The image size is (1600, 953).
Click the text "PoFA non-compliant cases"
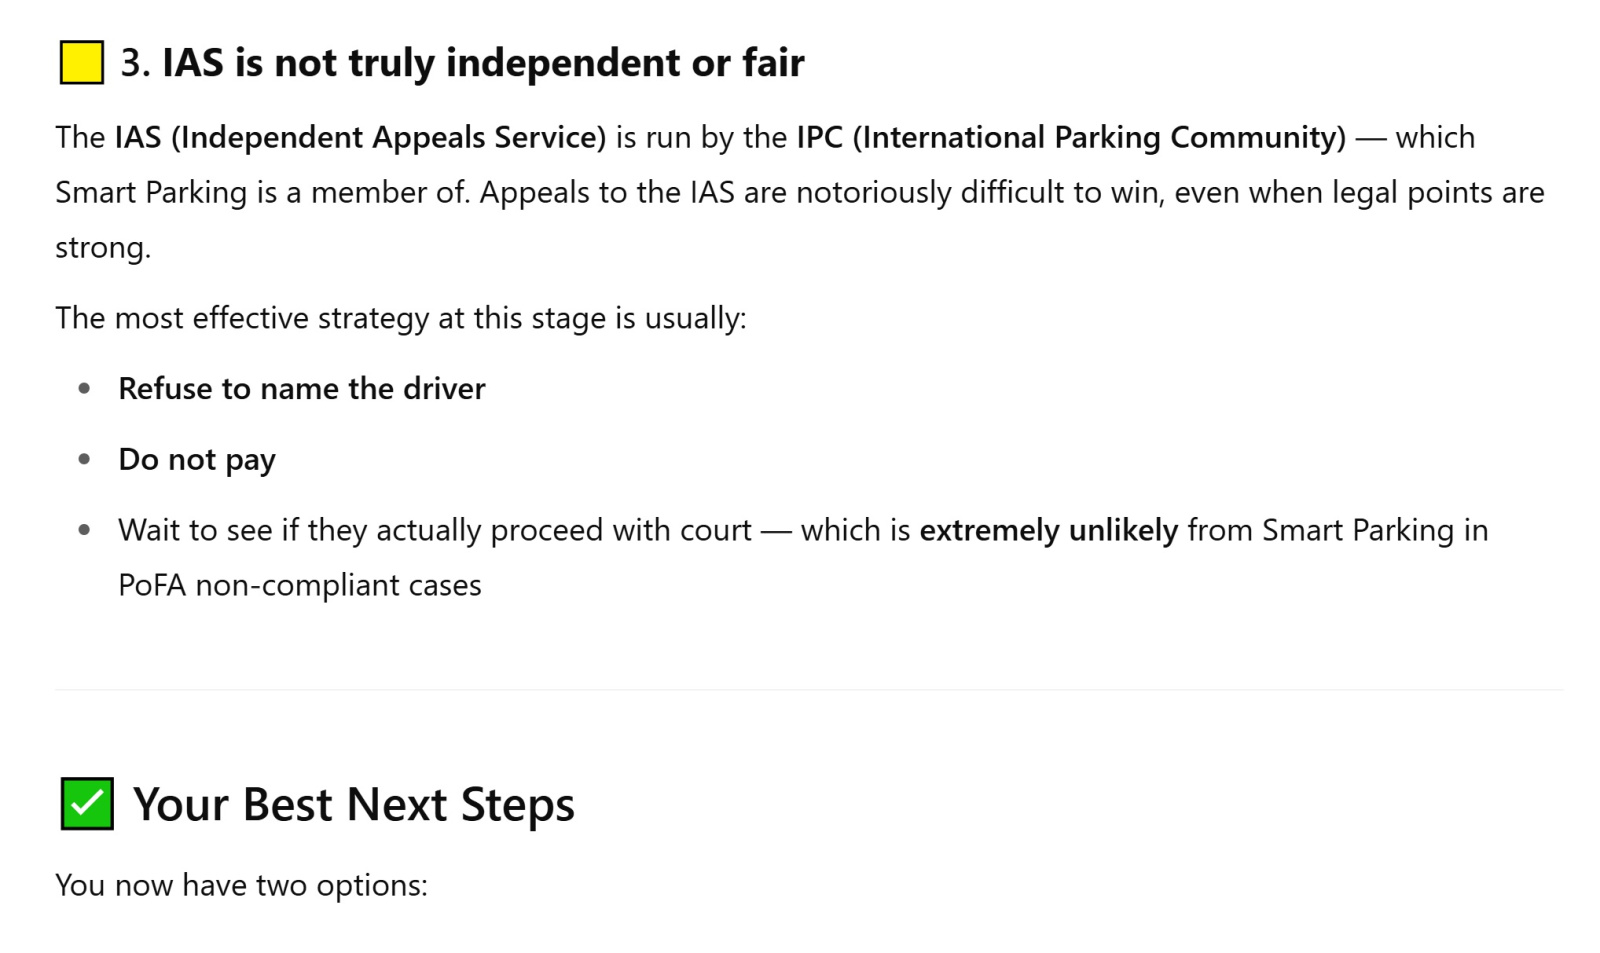pyautogui.click(x=300, y=585)
